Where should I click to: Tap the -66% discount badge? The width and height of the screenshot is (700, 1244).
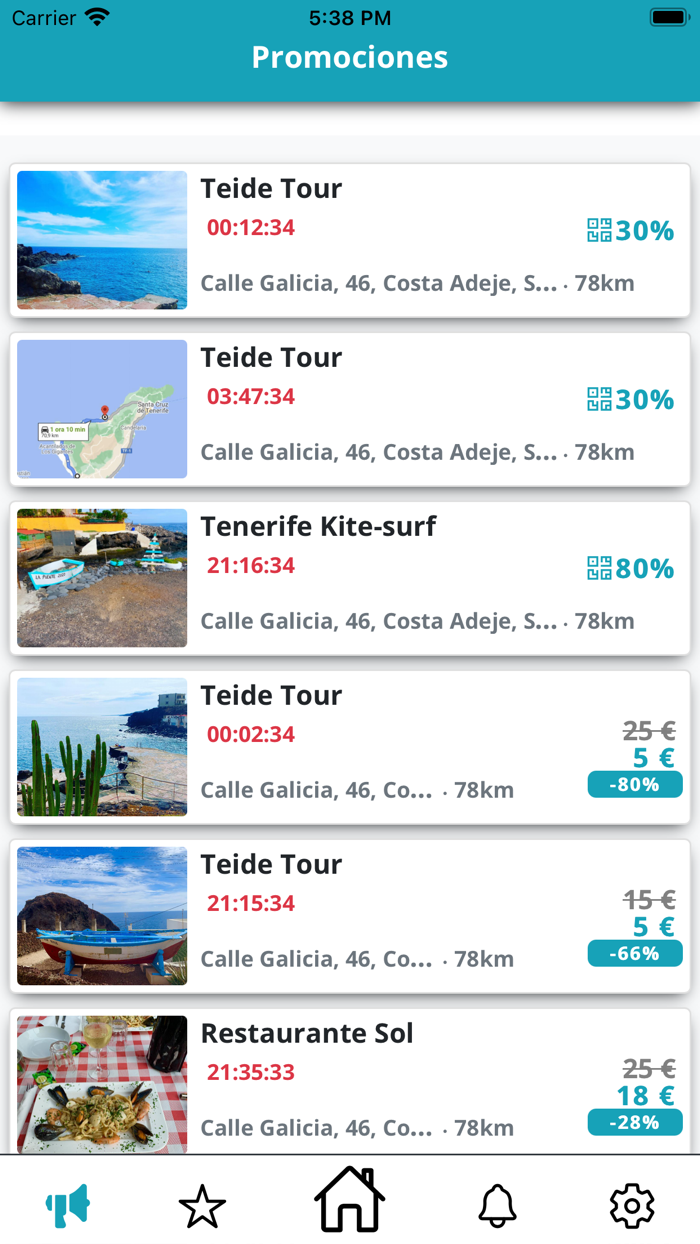pyautogui.click(x=635, y=954)
